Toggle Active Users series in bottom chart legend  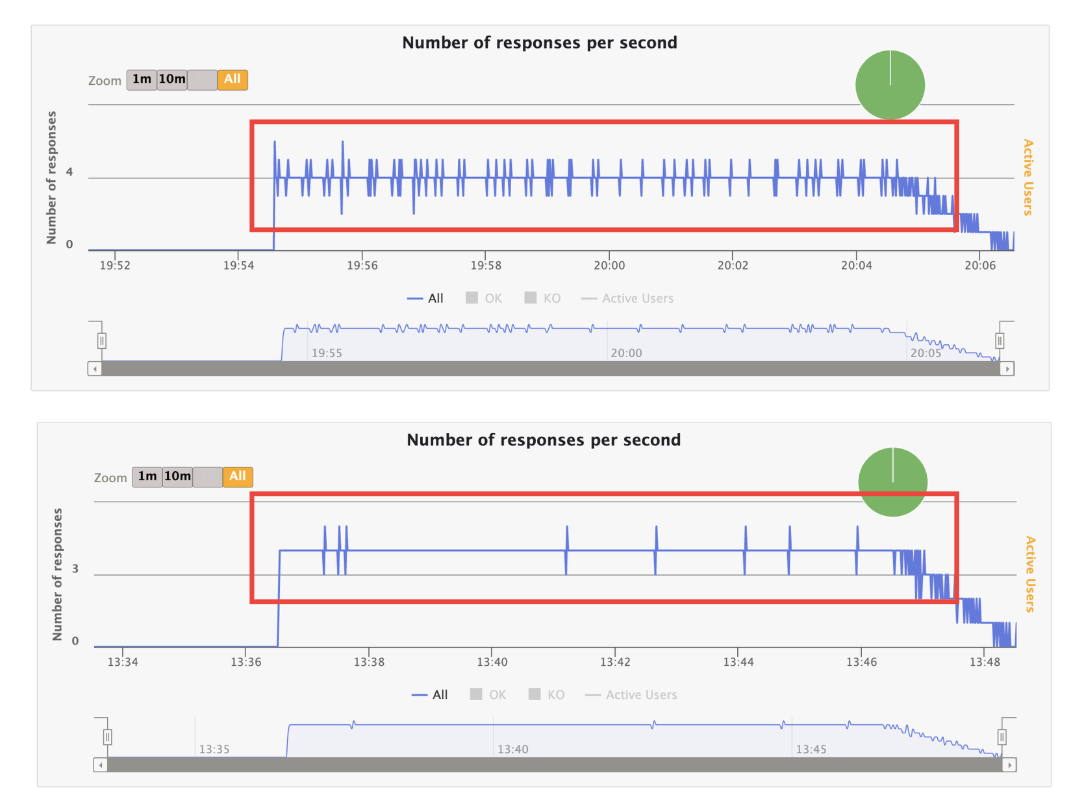point(631,695)
